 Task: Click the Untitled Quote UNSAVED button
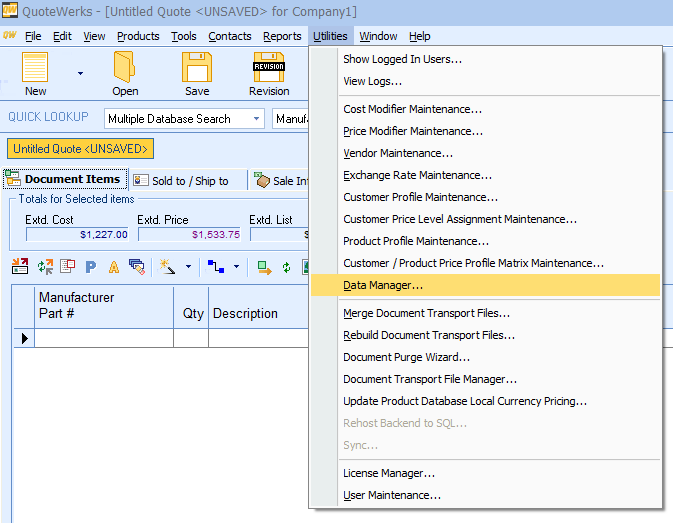(x=81, y=149)
